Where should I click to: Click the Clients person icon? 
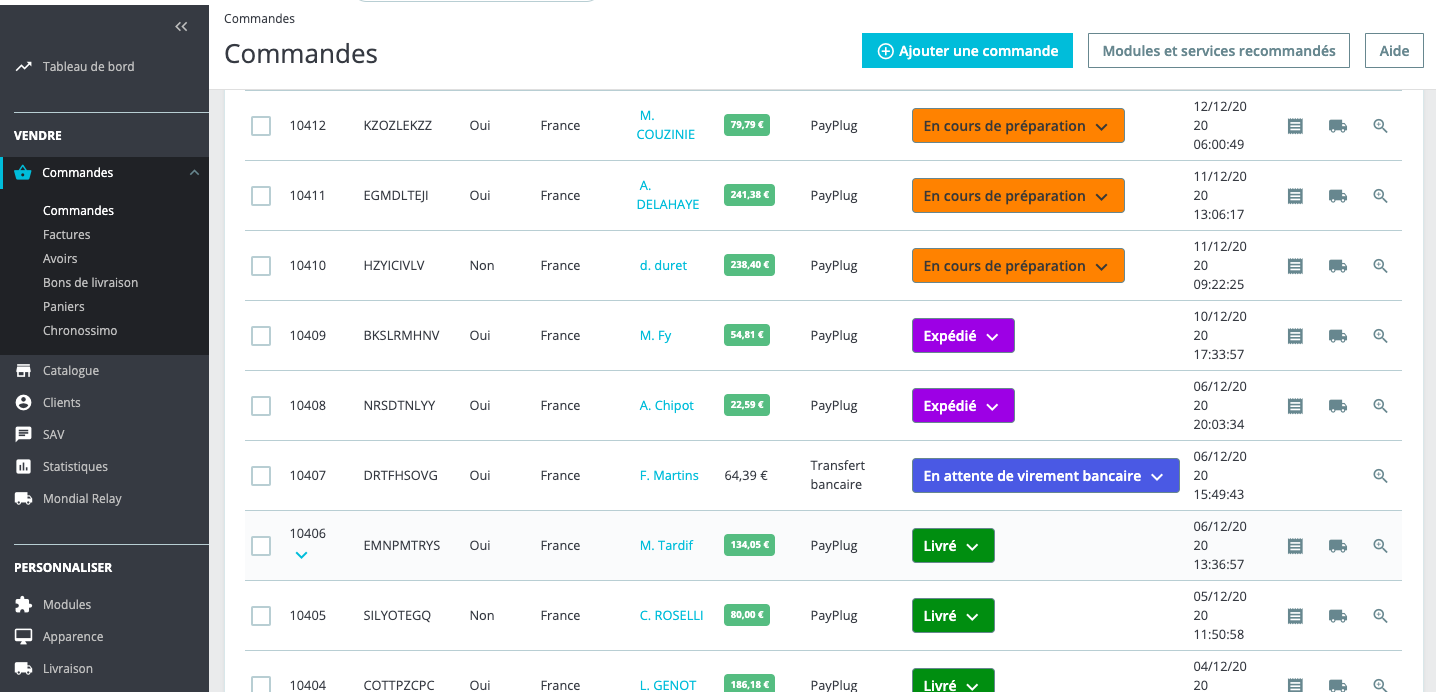point(23,402)
